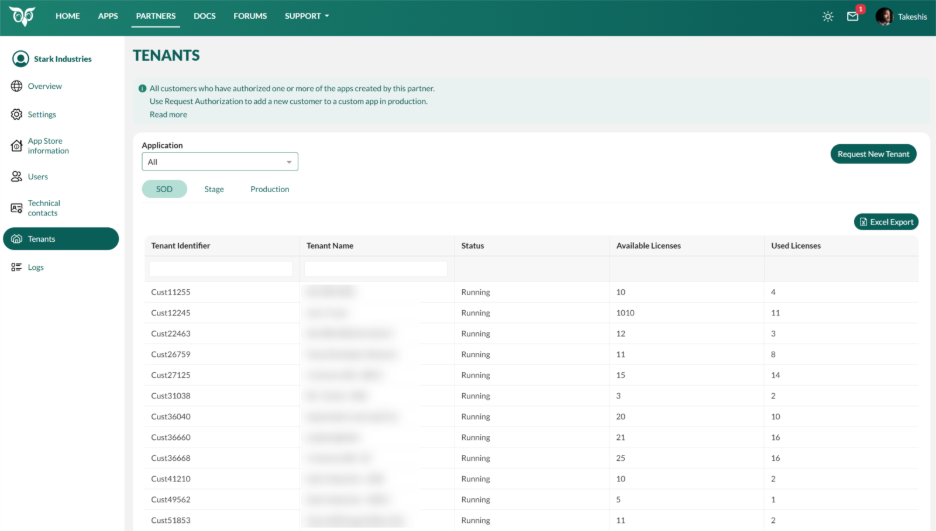The height and width of the screenshot is (531, 936).
Task: Expand the Application dropdown set to All
Action: pos(220,162)
